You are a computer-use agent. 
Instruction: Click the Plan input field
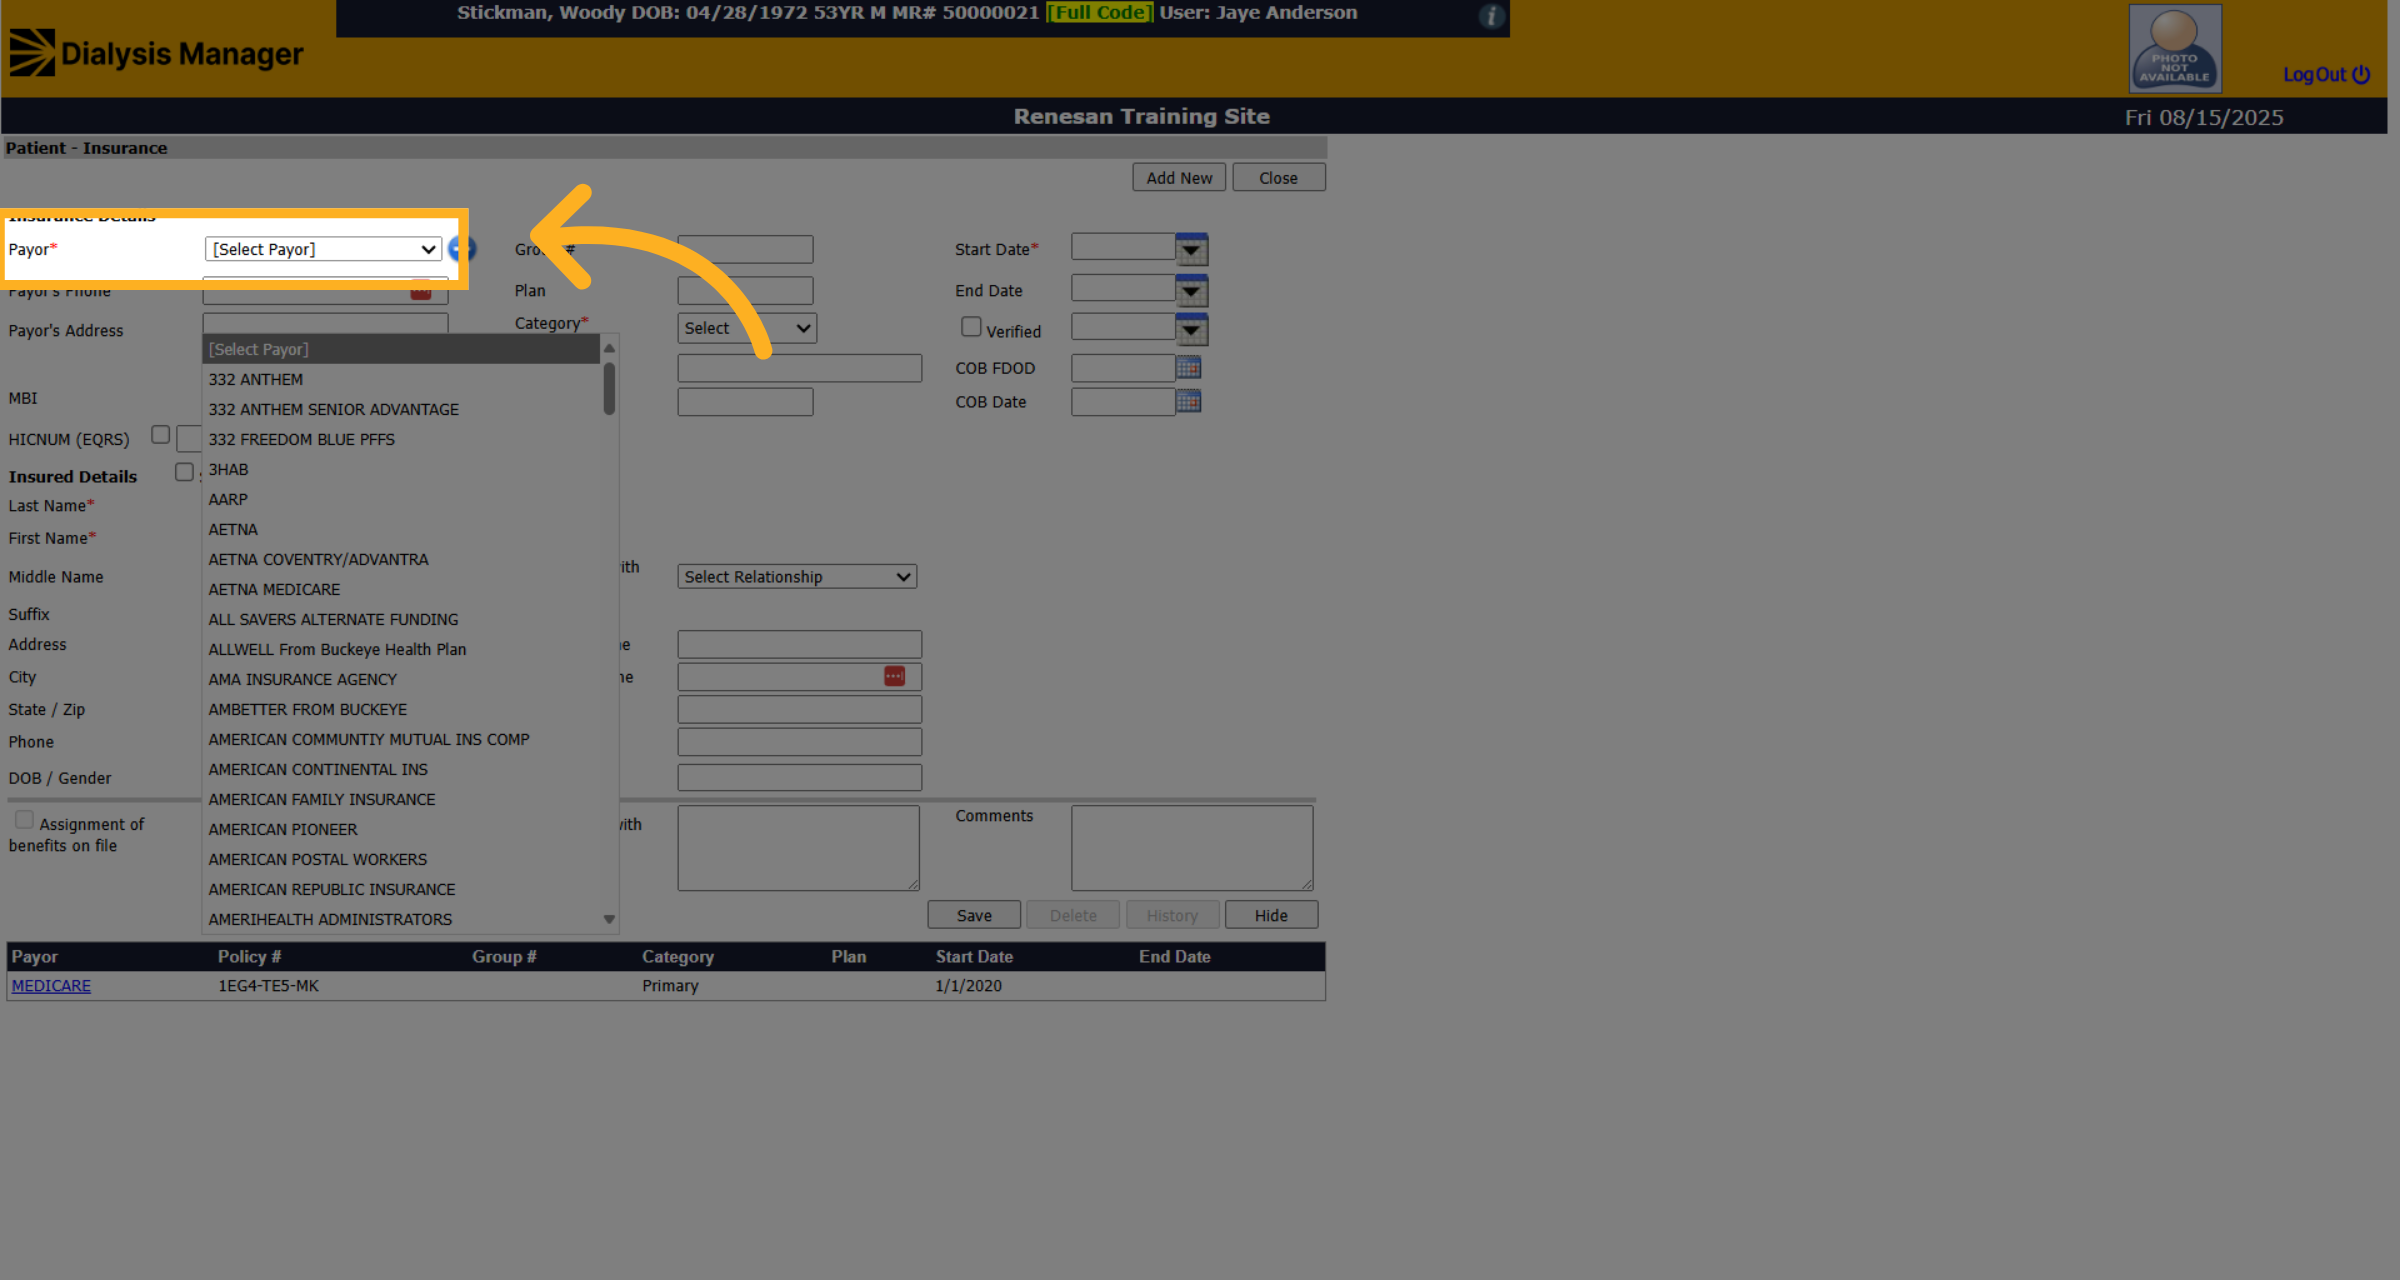[745, 291]
